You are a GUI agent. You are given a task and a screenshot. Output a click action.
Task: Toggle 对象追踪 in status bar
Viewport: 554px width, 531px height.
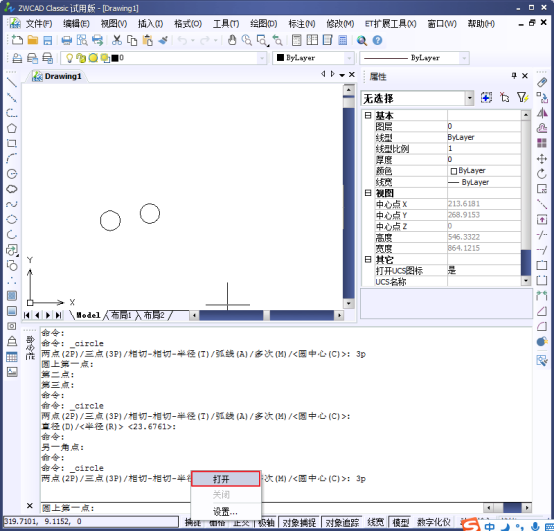[342, 523]
